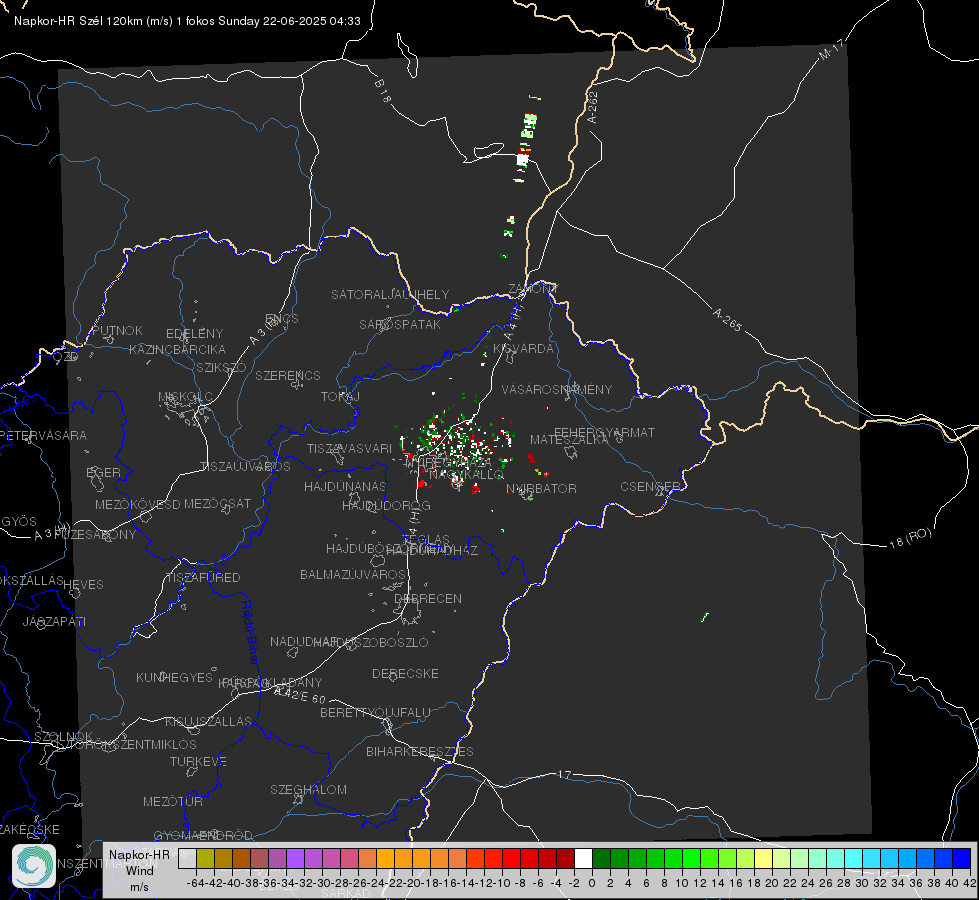Select the MISKOLC city label
Viewport: 979px width, 900px height.
tap(185, 397)
